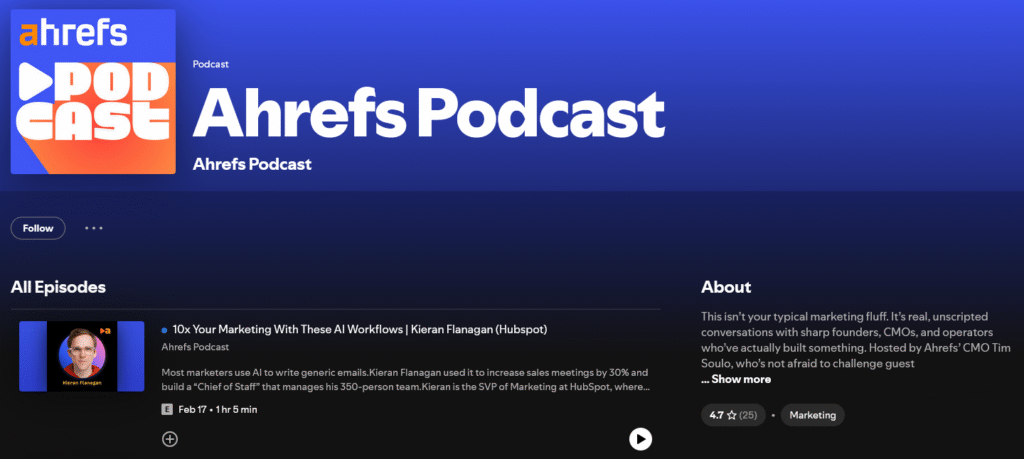Click the Ahrefs Podcast cover art

pyautogui.click(x=93, y=92)
